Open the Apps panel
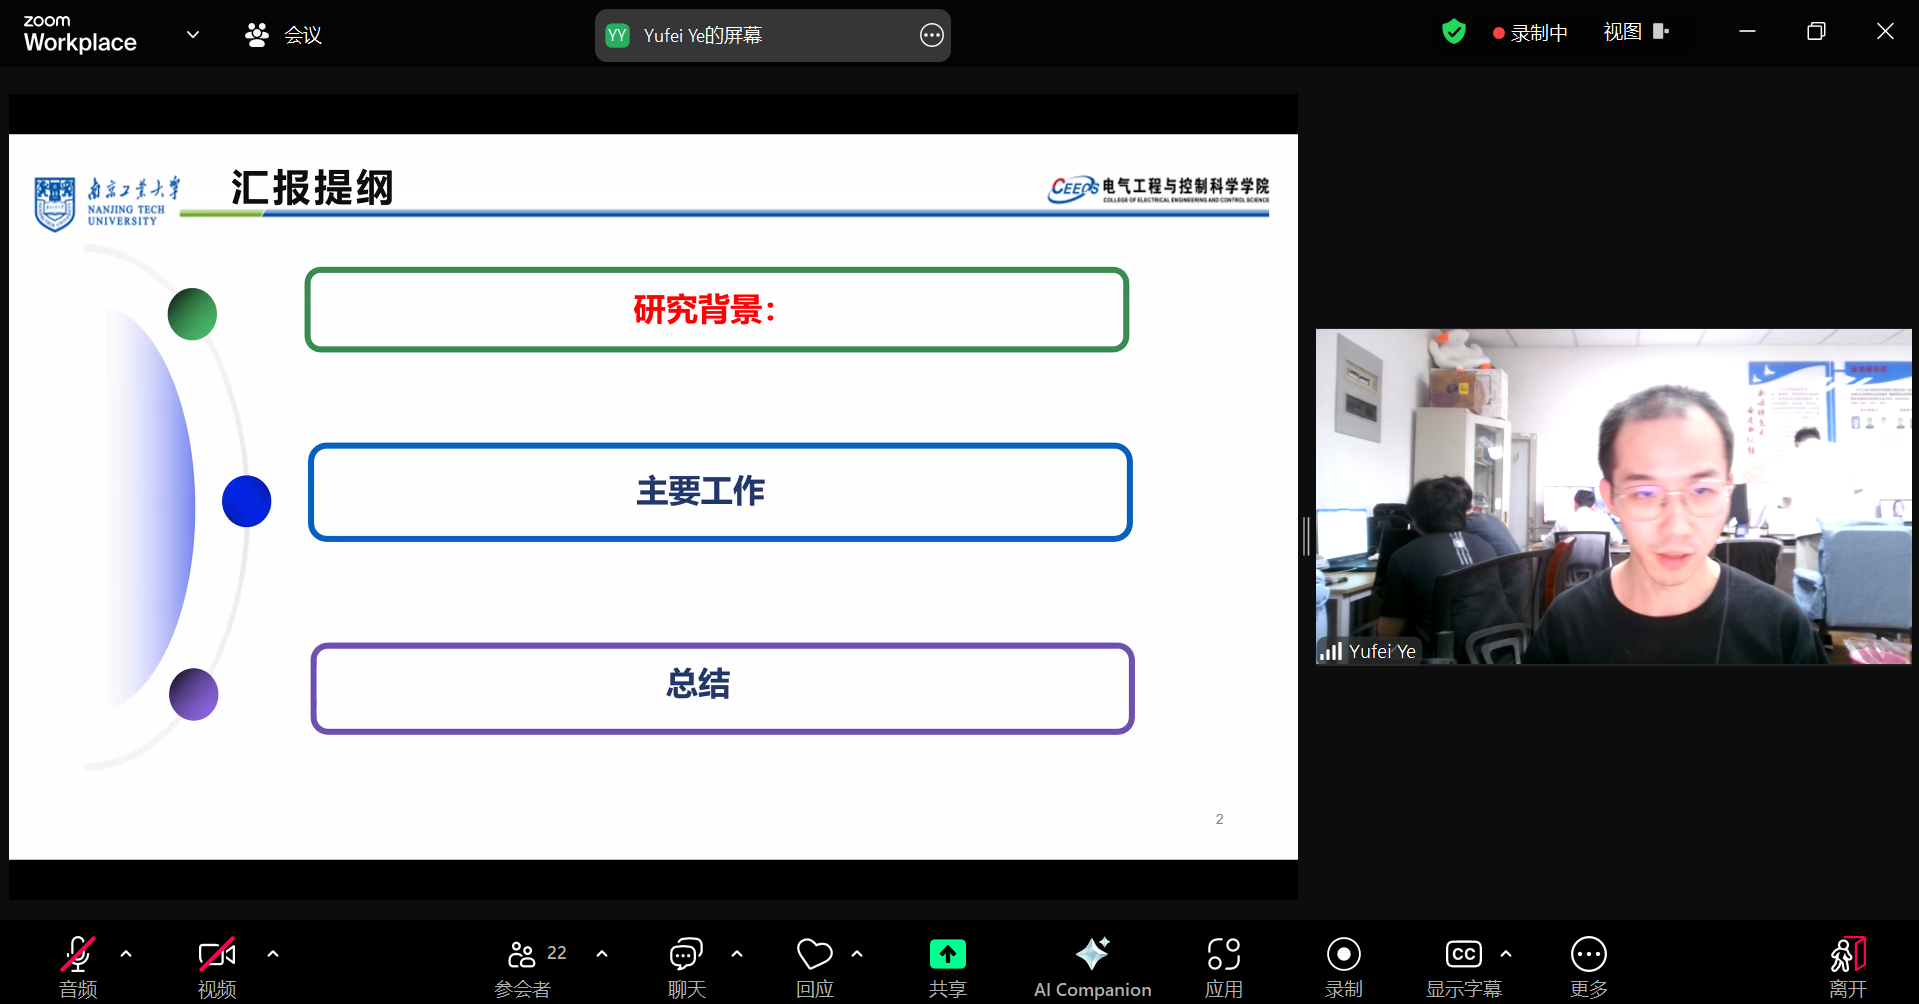1919x1004 pixels. click(1224, 966)
